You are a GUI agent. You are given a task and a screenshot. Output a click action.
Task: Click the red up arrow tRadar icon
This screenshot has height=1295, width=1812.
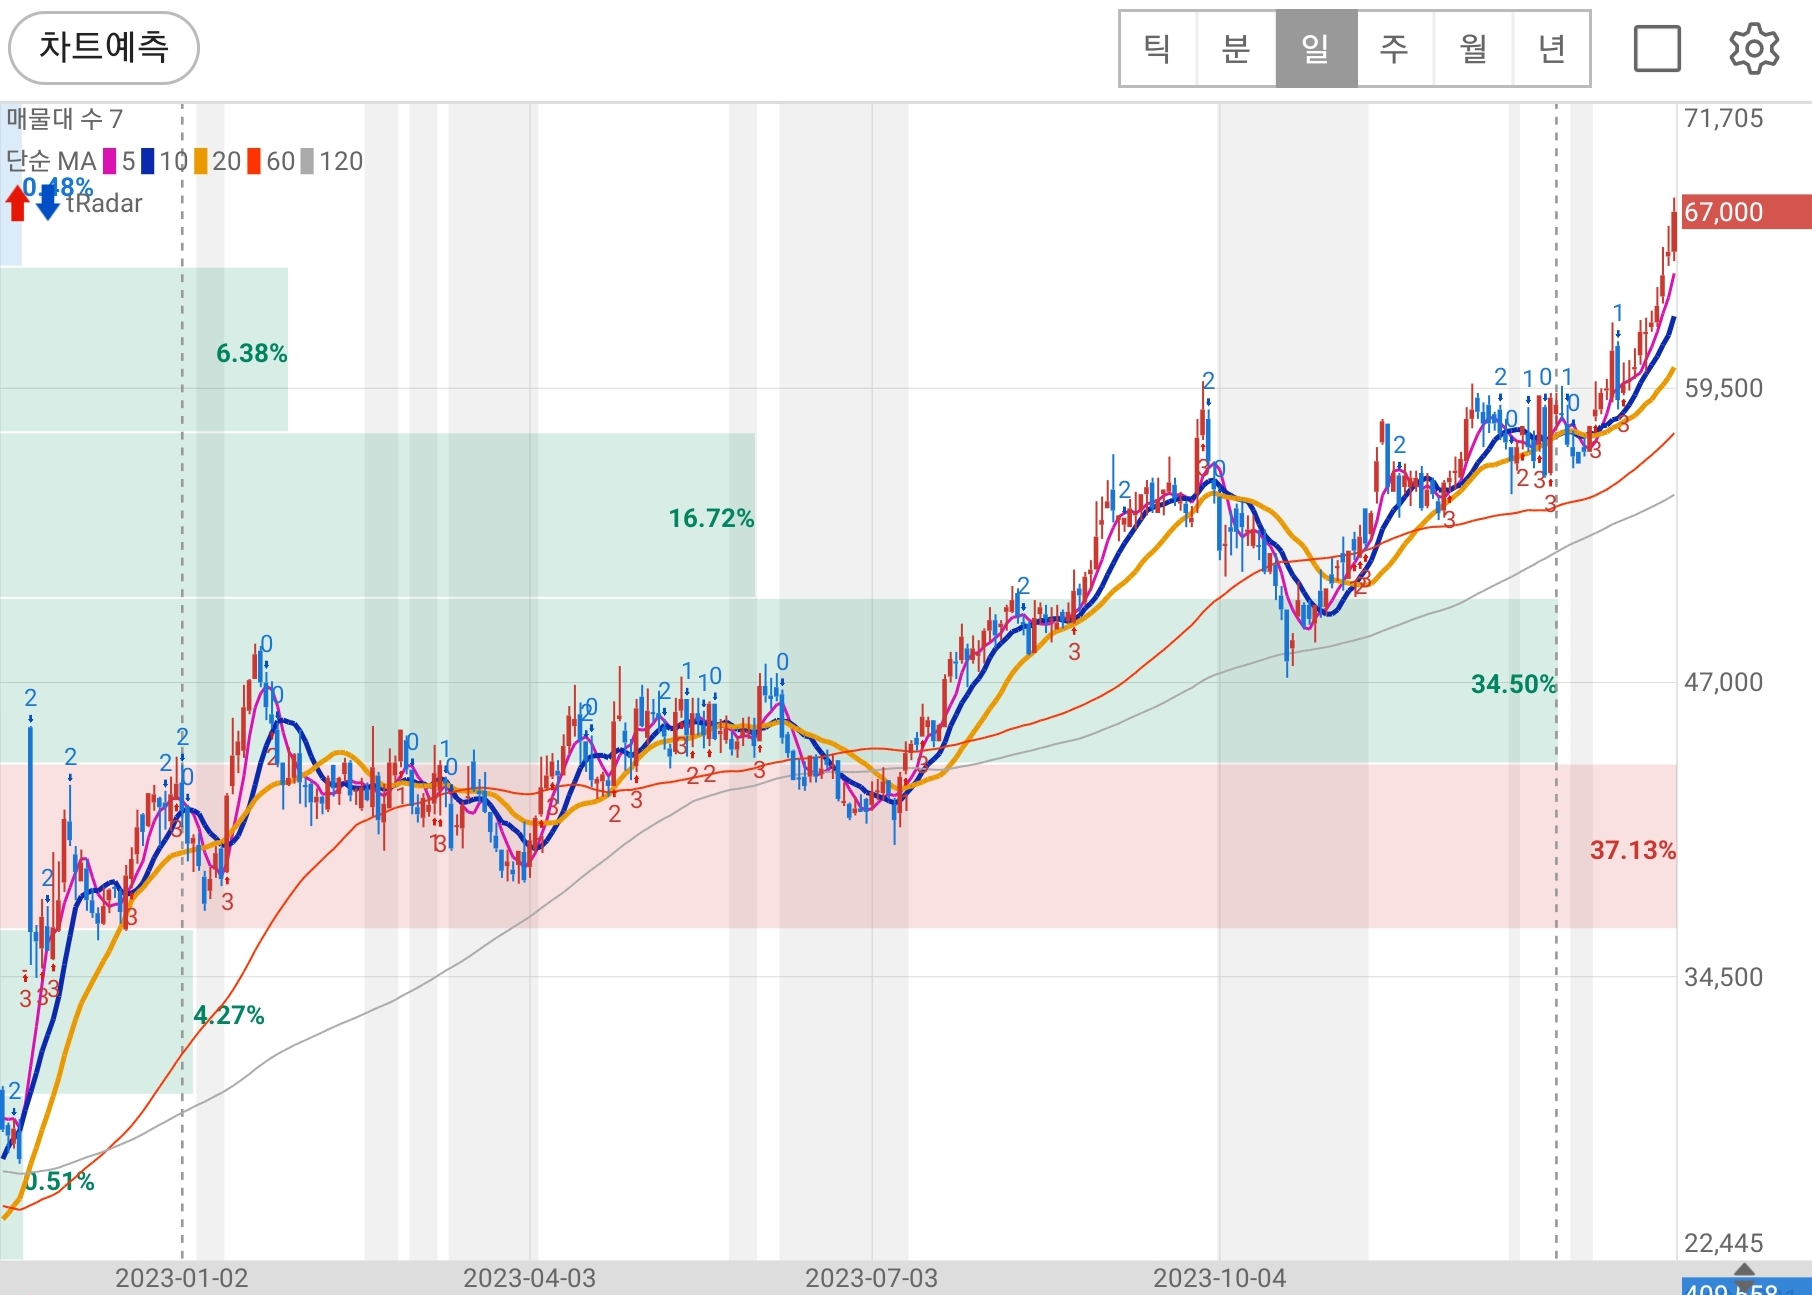click(x=17, y=203)
